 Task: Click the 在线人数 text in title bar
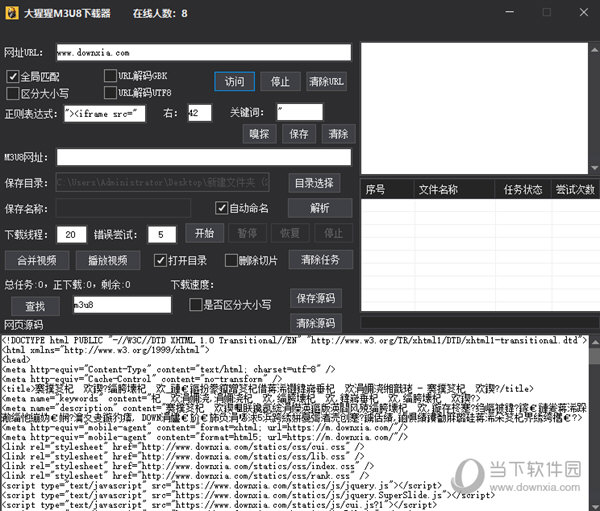coord(160,13)
